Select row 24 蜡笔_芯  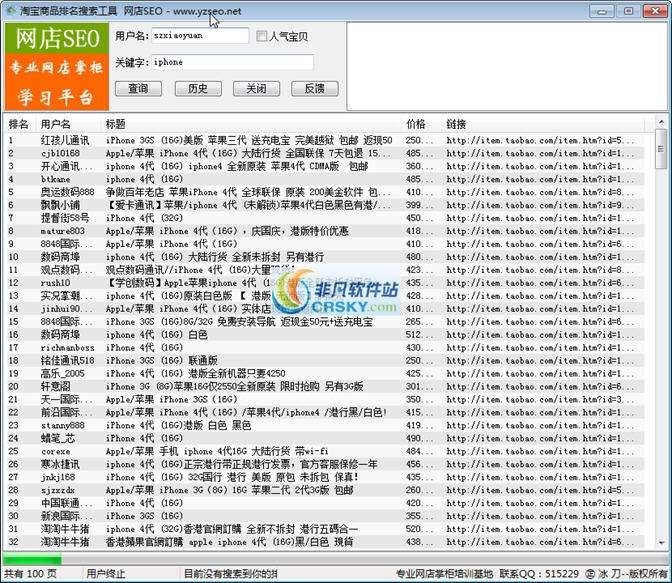click(324, 438)
